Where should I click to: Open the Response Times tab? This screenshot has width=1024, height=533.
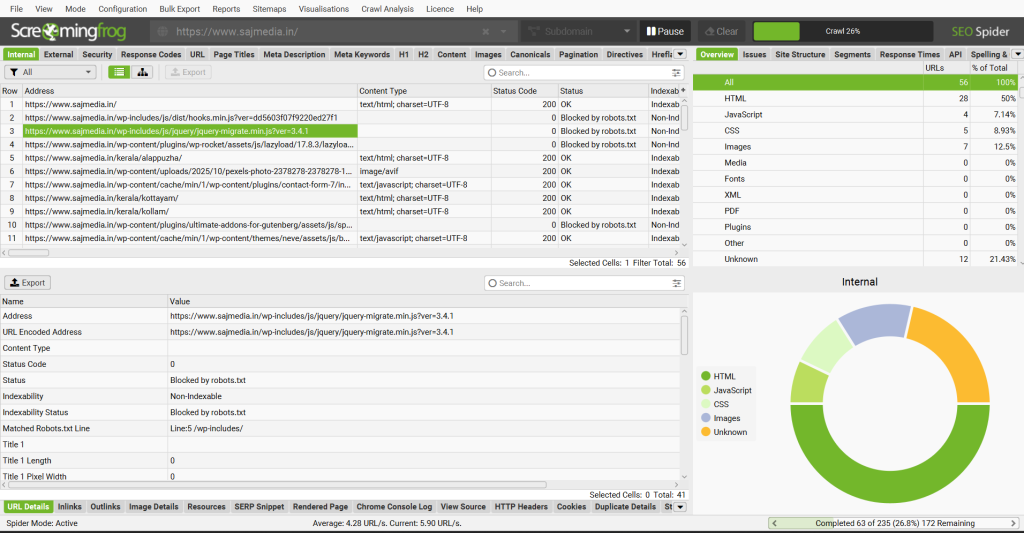(910, 54)
